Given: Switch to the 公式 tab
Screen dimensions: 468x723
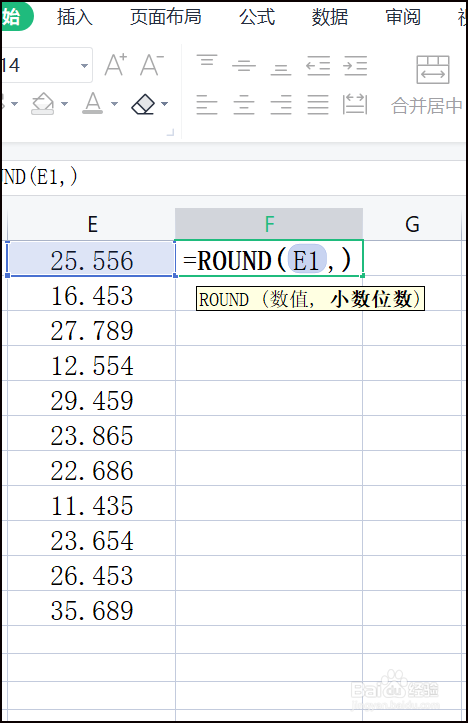Looking at the screenshot, I should 257,17.
